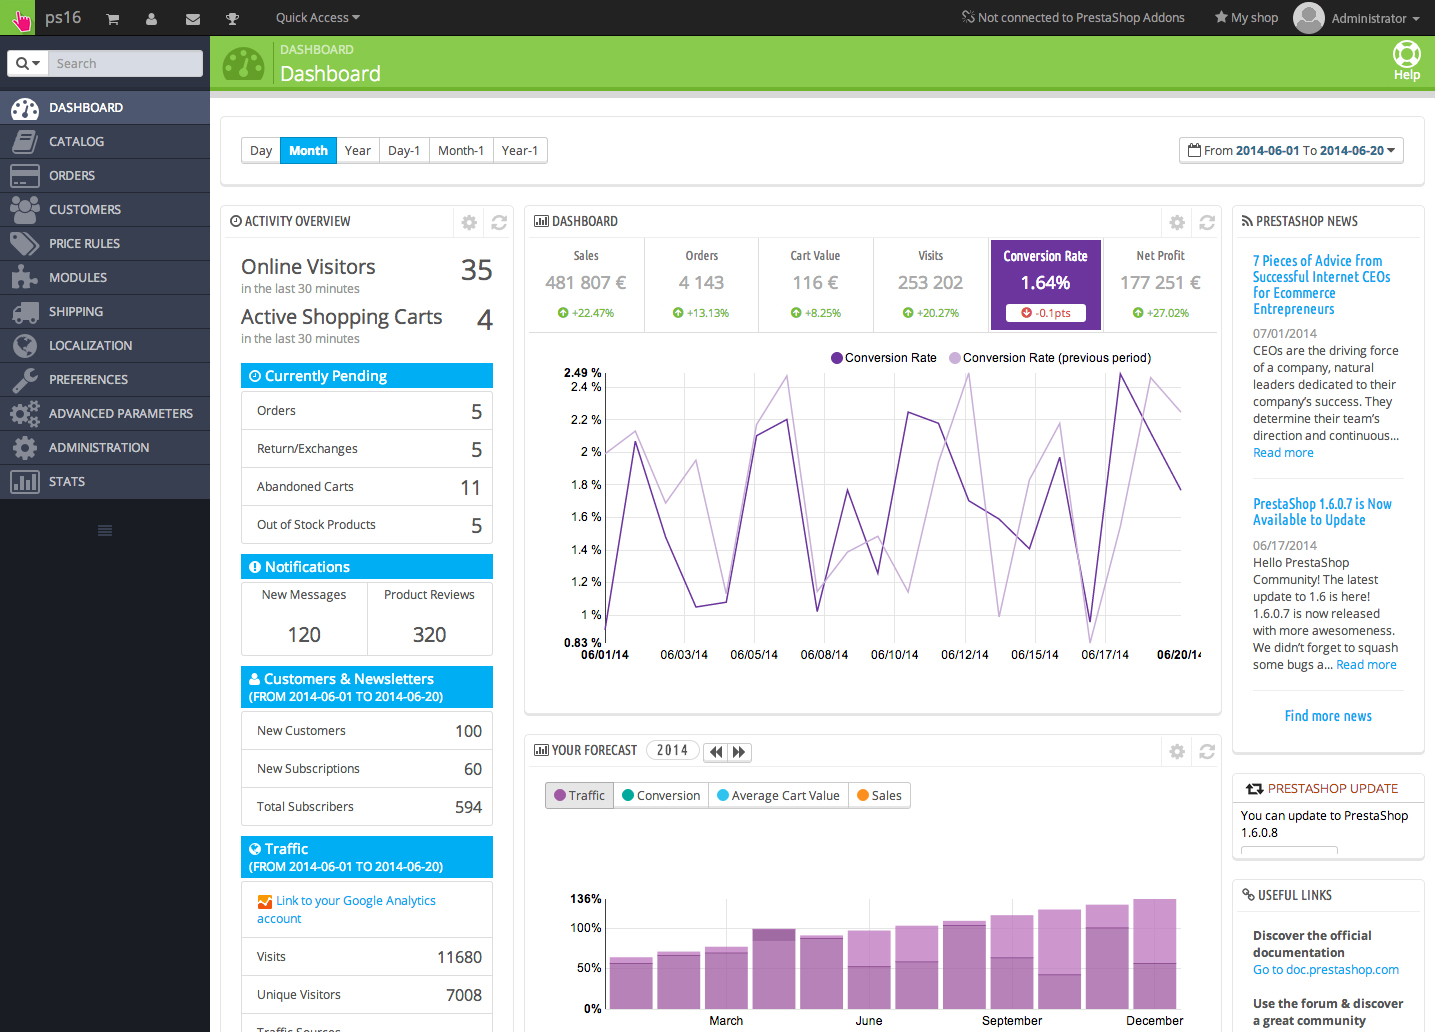Switch period to Month-1
1435x1032 pixels.
(x=461, y=151)
